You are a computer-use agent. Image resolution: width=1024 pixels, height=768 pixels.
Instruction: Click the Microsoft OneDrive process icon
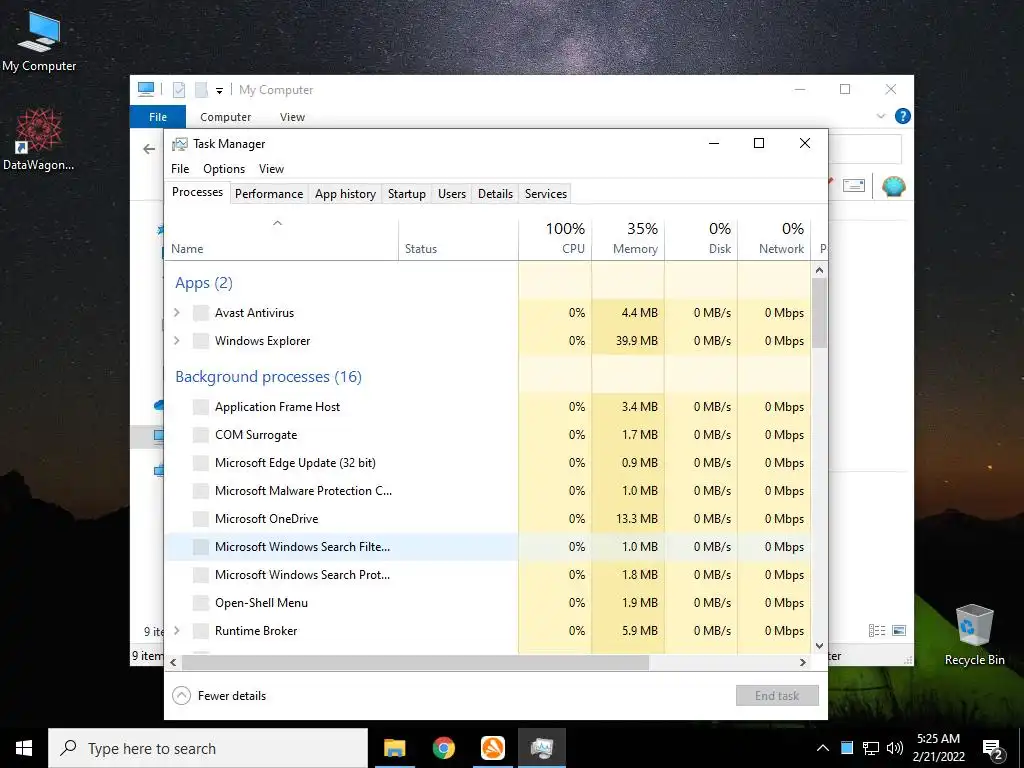(201, 519)
